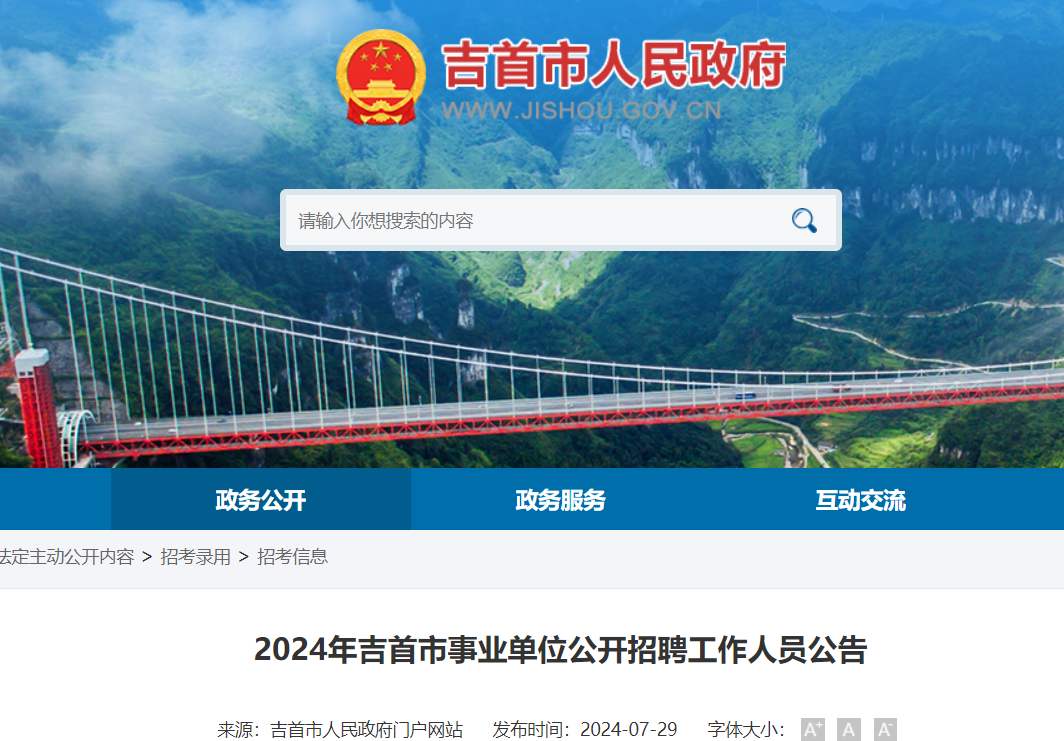The height and width of the screenshot is (741, 1064).
Task: Focus the 请输入你想搜索的内容 search box
Action: click(x=536, y=221)
